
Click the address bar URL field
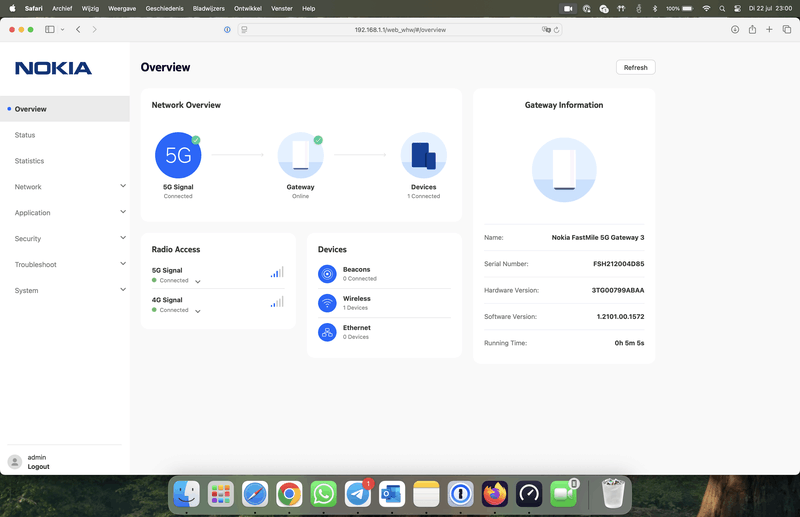400,30
